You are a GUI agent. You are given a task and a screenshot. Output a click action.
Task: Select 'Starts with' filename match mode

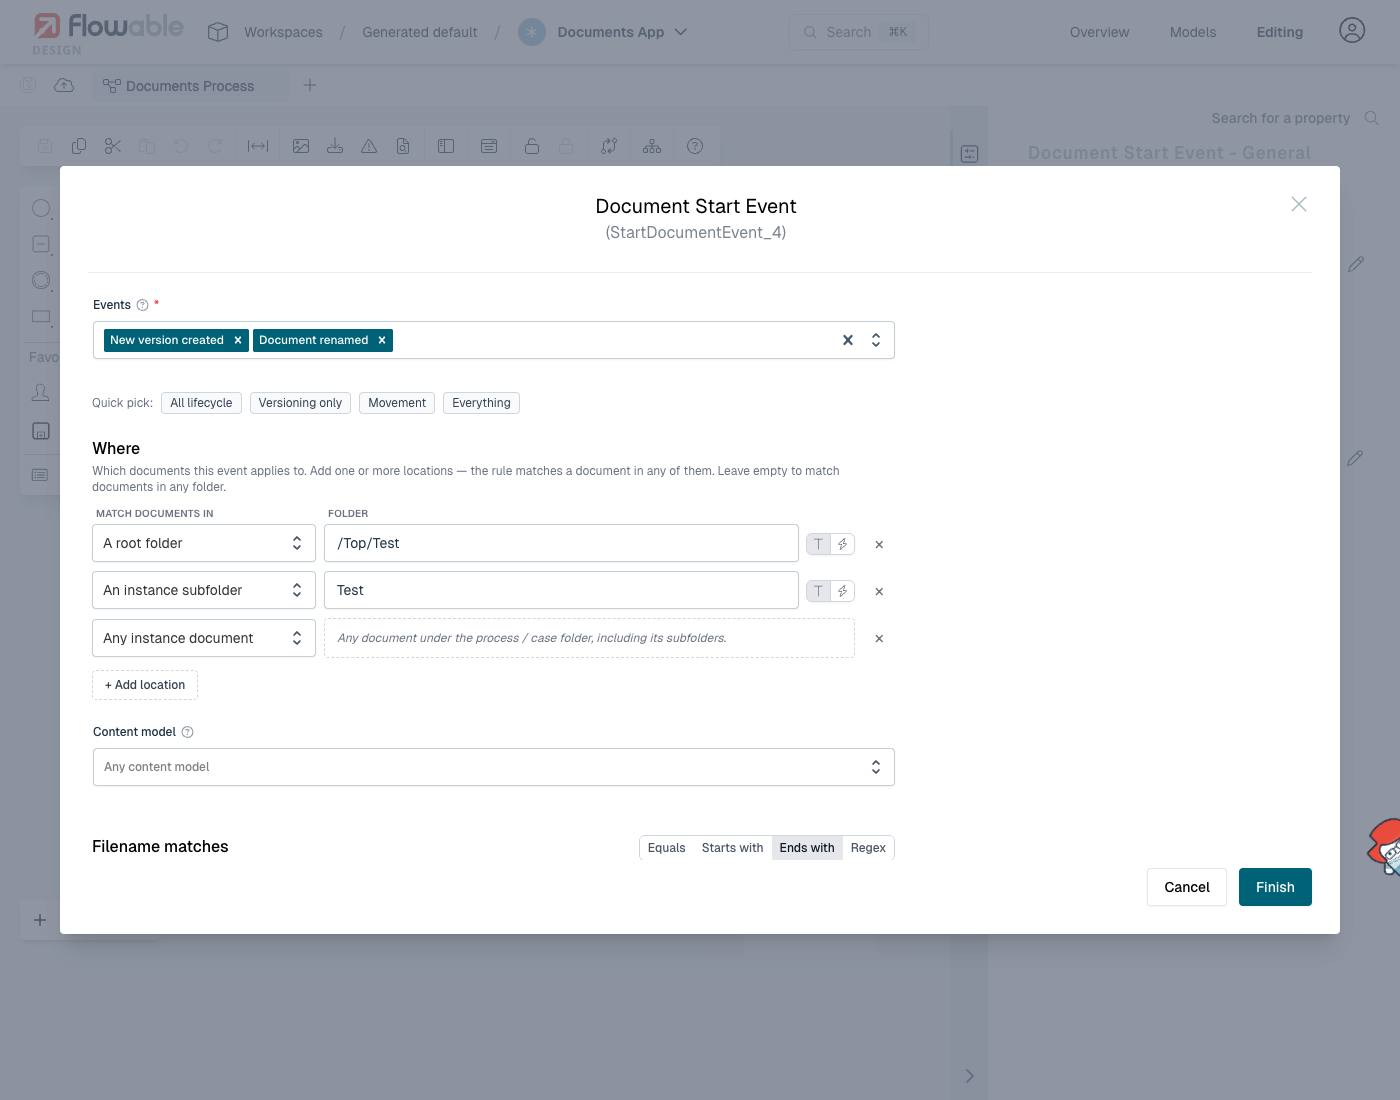[x=732, y=848]
